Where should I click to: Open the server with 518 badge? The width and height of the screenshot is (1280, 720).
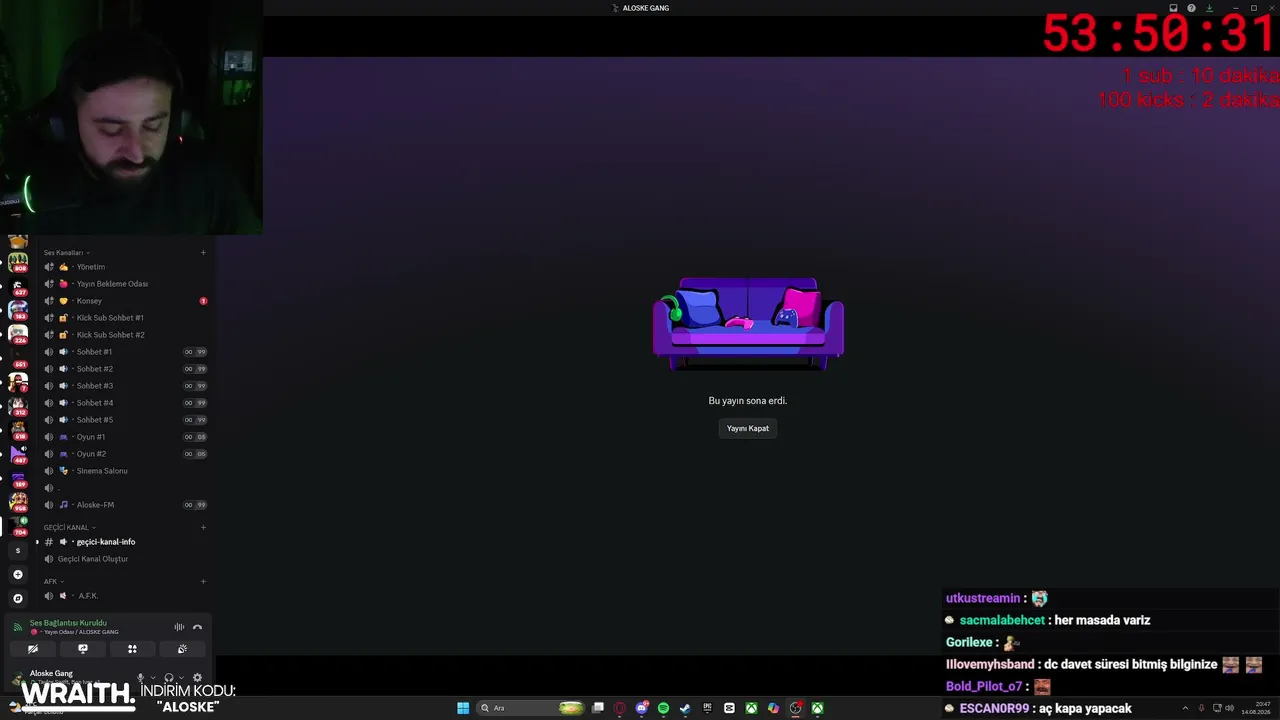(18, 430)
